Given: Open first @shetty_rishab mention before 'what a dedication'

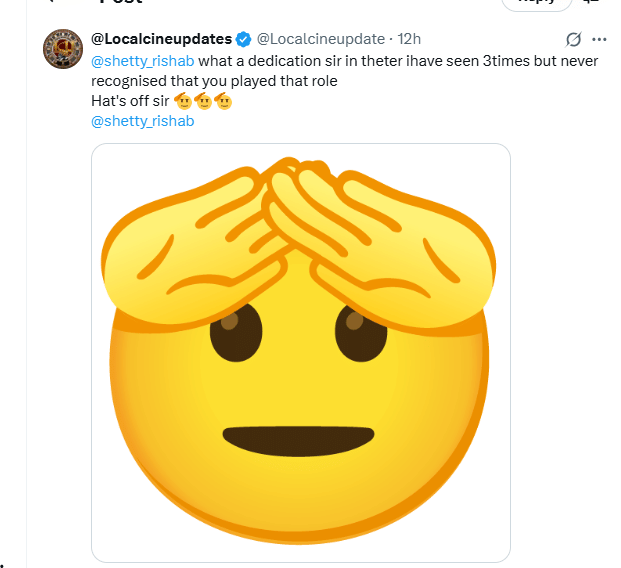Looking at the screenshot, I should pos(143,61).
